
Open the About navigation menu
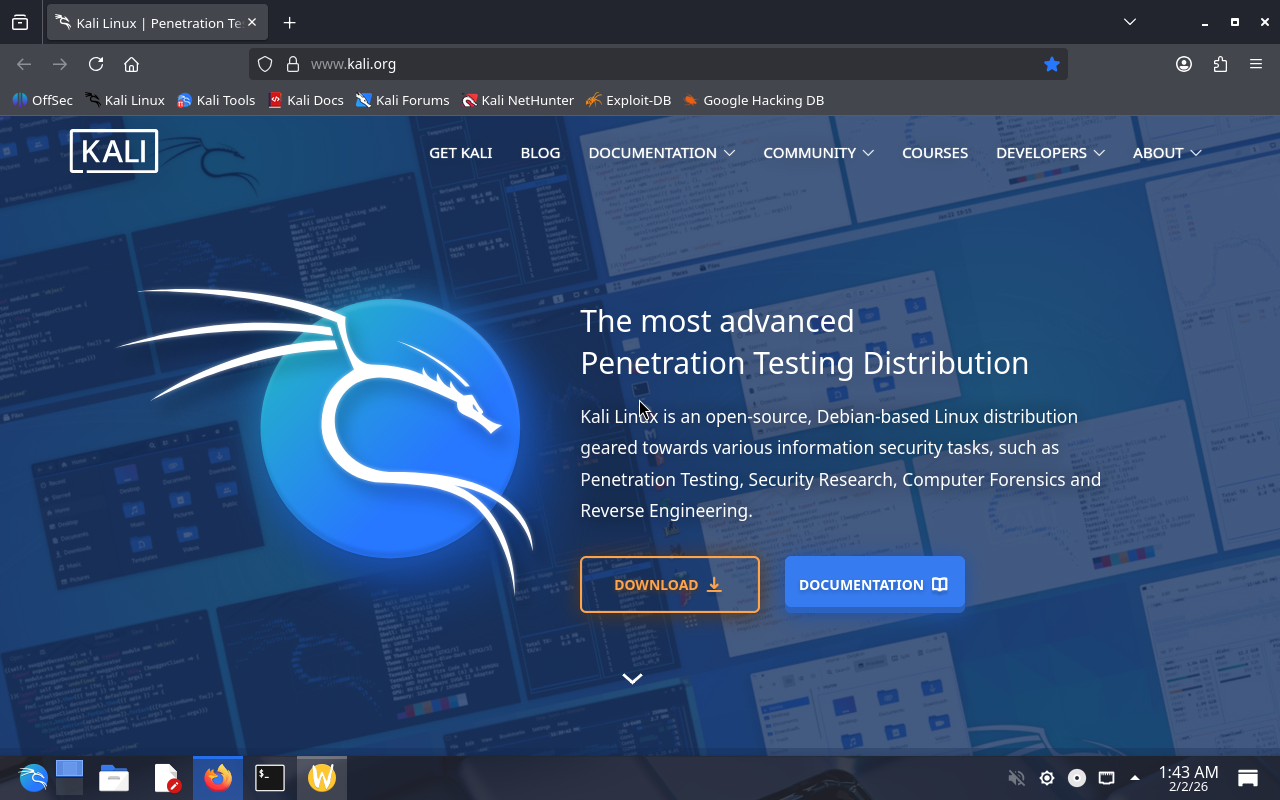pos(1166,153)
